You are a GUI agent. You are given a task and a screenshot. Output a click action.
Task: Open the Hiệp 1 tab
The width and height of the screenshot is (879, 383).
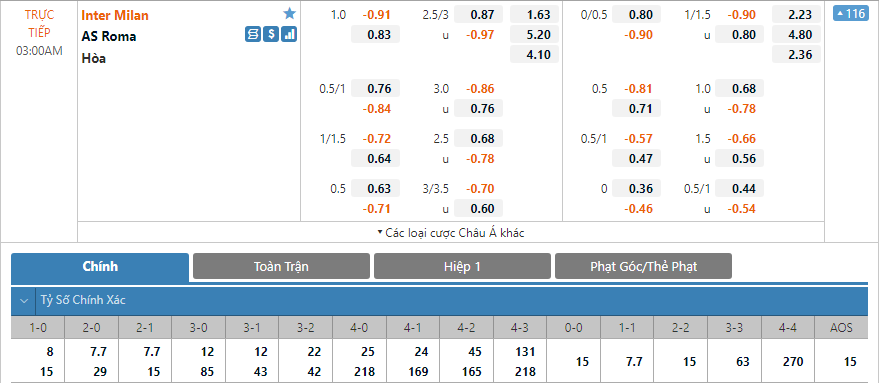point(462,266)
